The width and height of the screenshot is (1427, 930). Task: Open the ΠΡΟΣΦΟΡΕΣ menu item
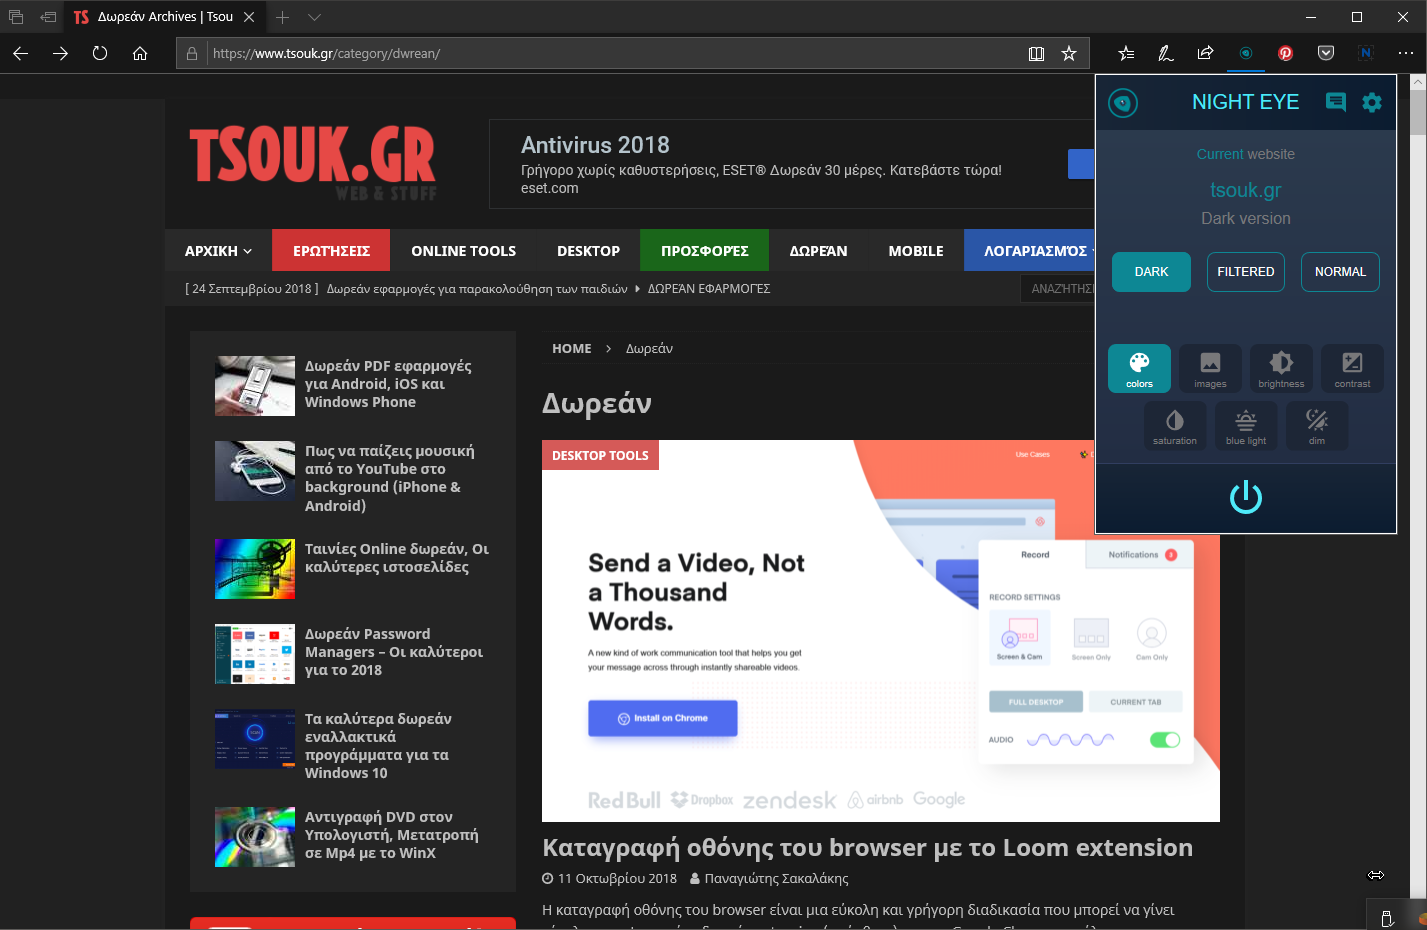(x=704, y=251)
